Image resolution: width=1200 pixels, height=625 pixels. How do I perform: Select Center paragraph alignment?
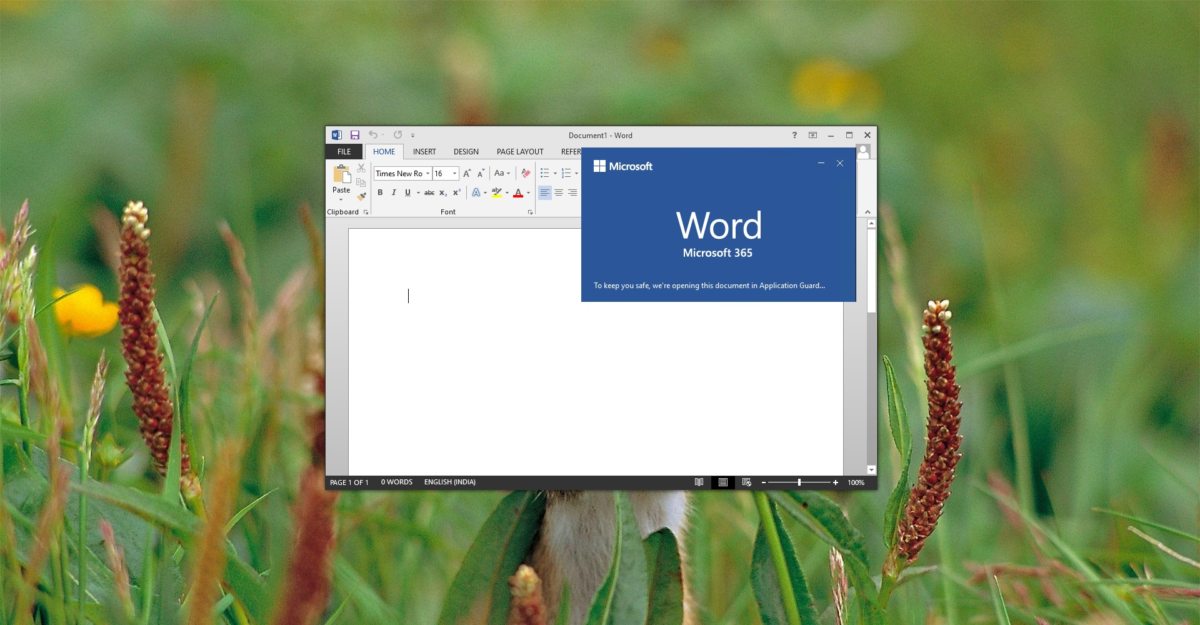(x=559, y=192)
